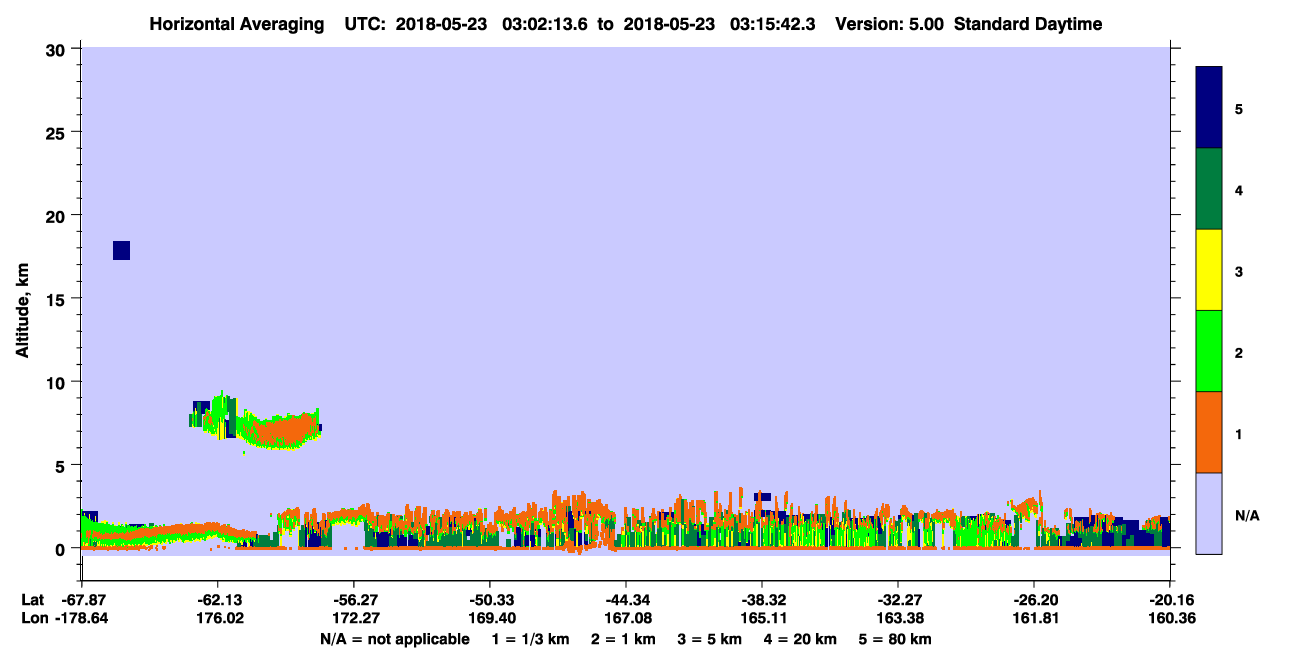The height and width of the screenshot is (667, 1300).
Task: Click the legend entry '1 = 1/3 km'
Action: pos(529,639)
